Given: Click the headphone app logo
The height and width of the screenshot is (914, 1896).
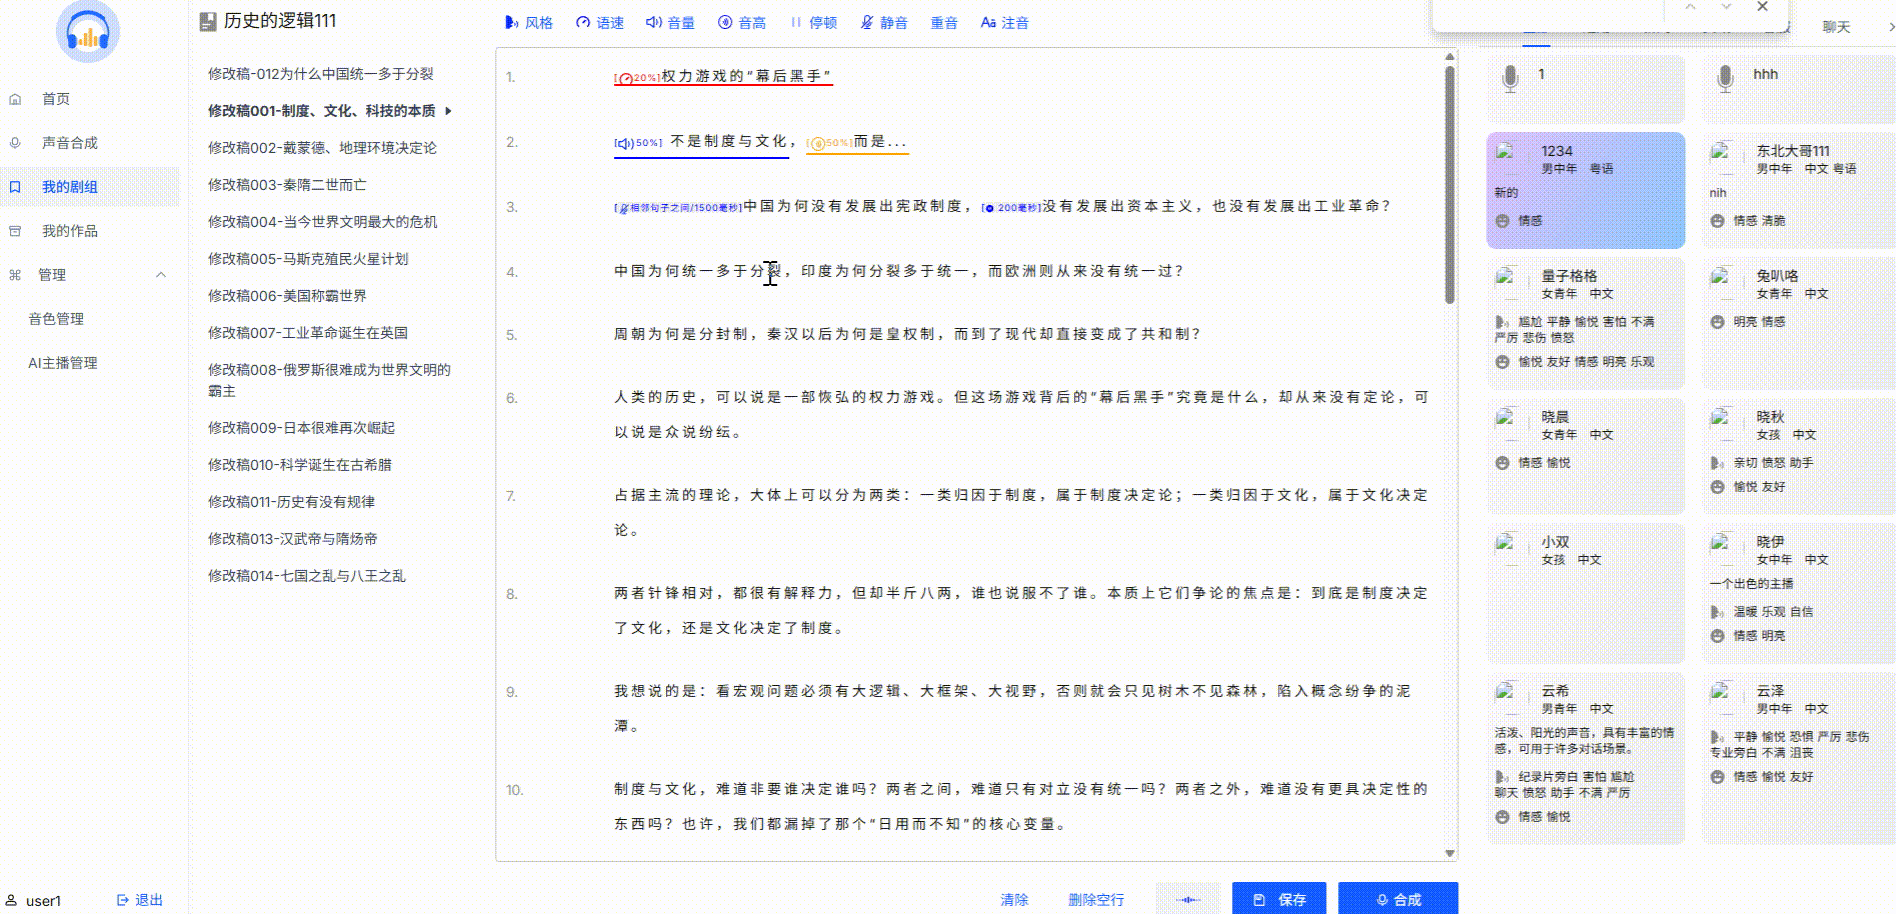Looking at the screenshot, I should [88, 32].
